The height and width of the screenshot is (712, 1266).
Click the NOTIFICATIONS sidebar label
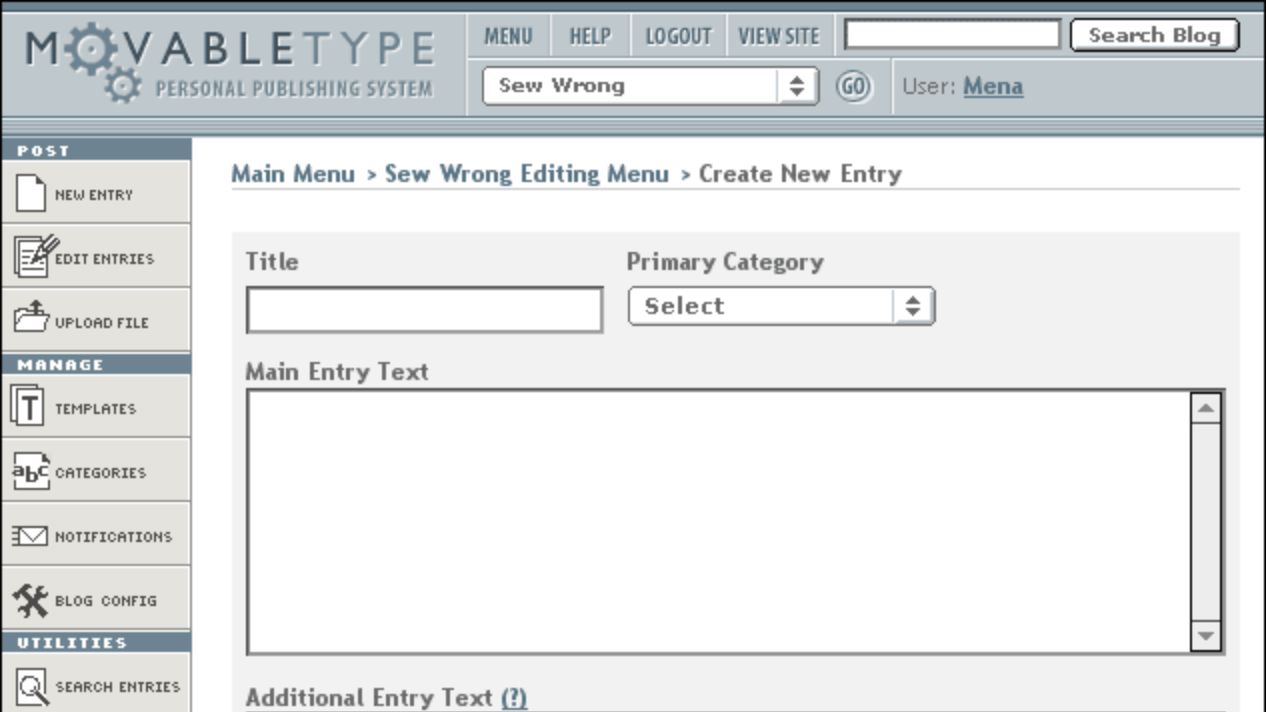pos(113,537)
